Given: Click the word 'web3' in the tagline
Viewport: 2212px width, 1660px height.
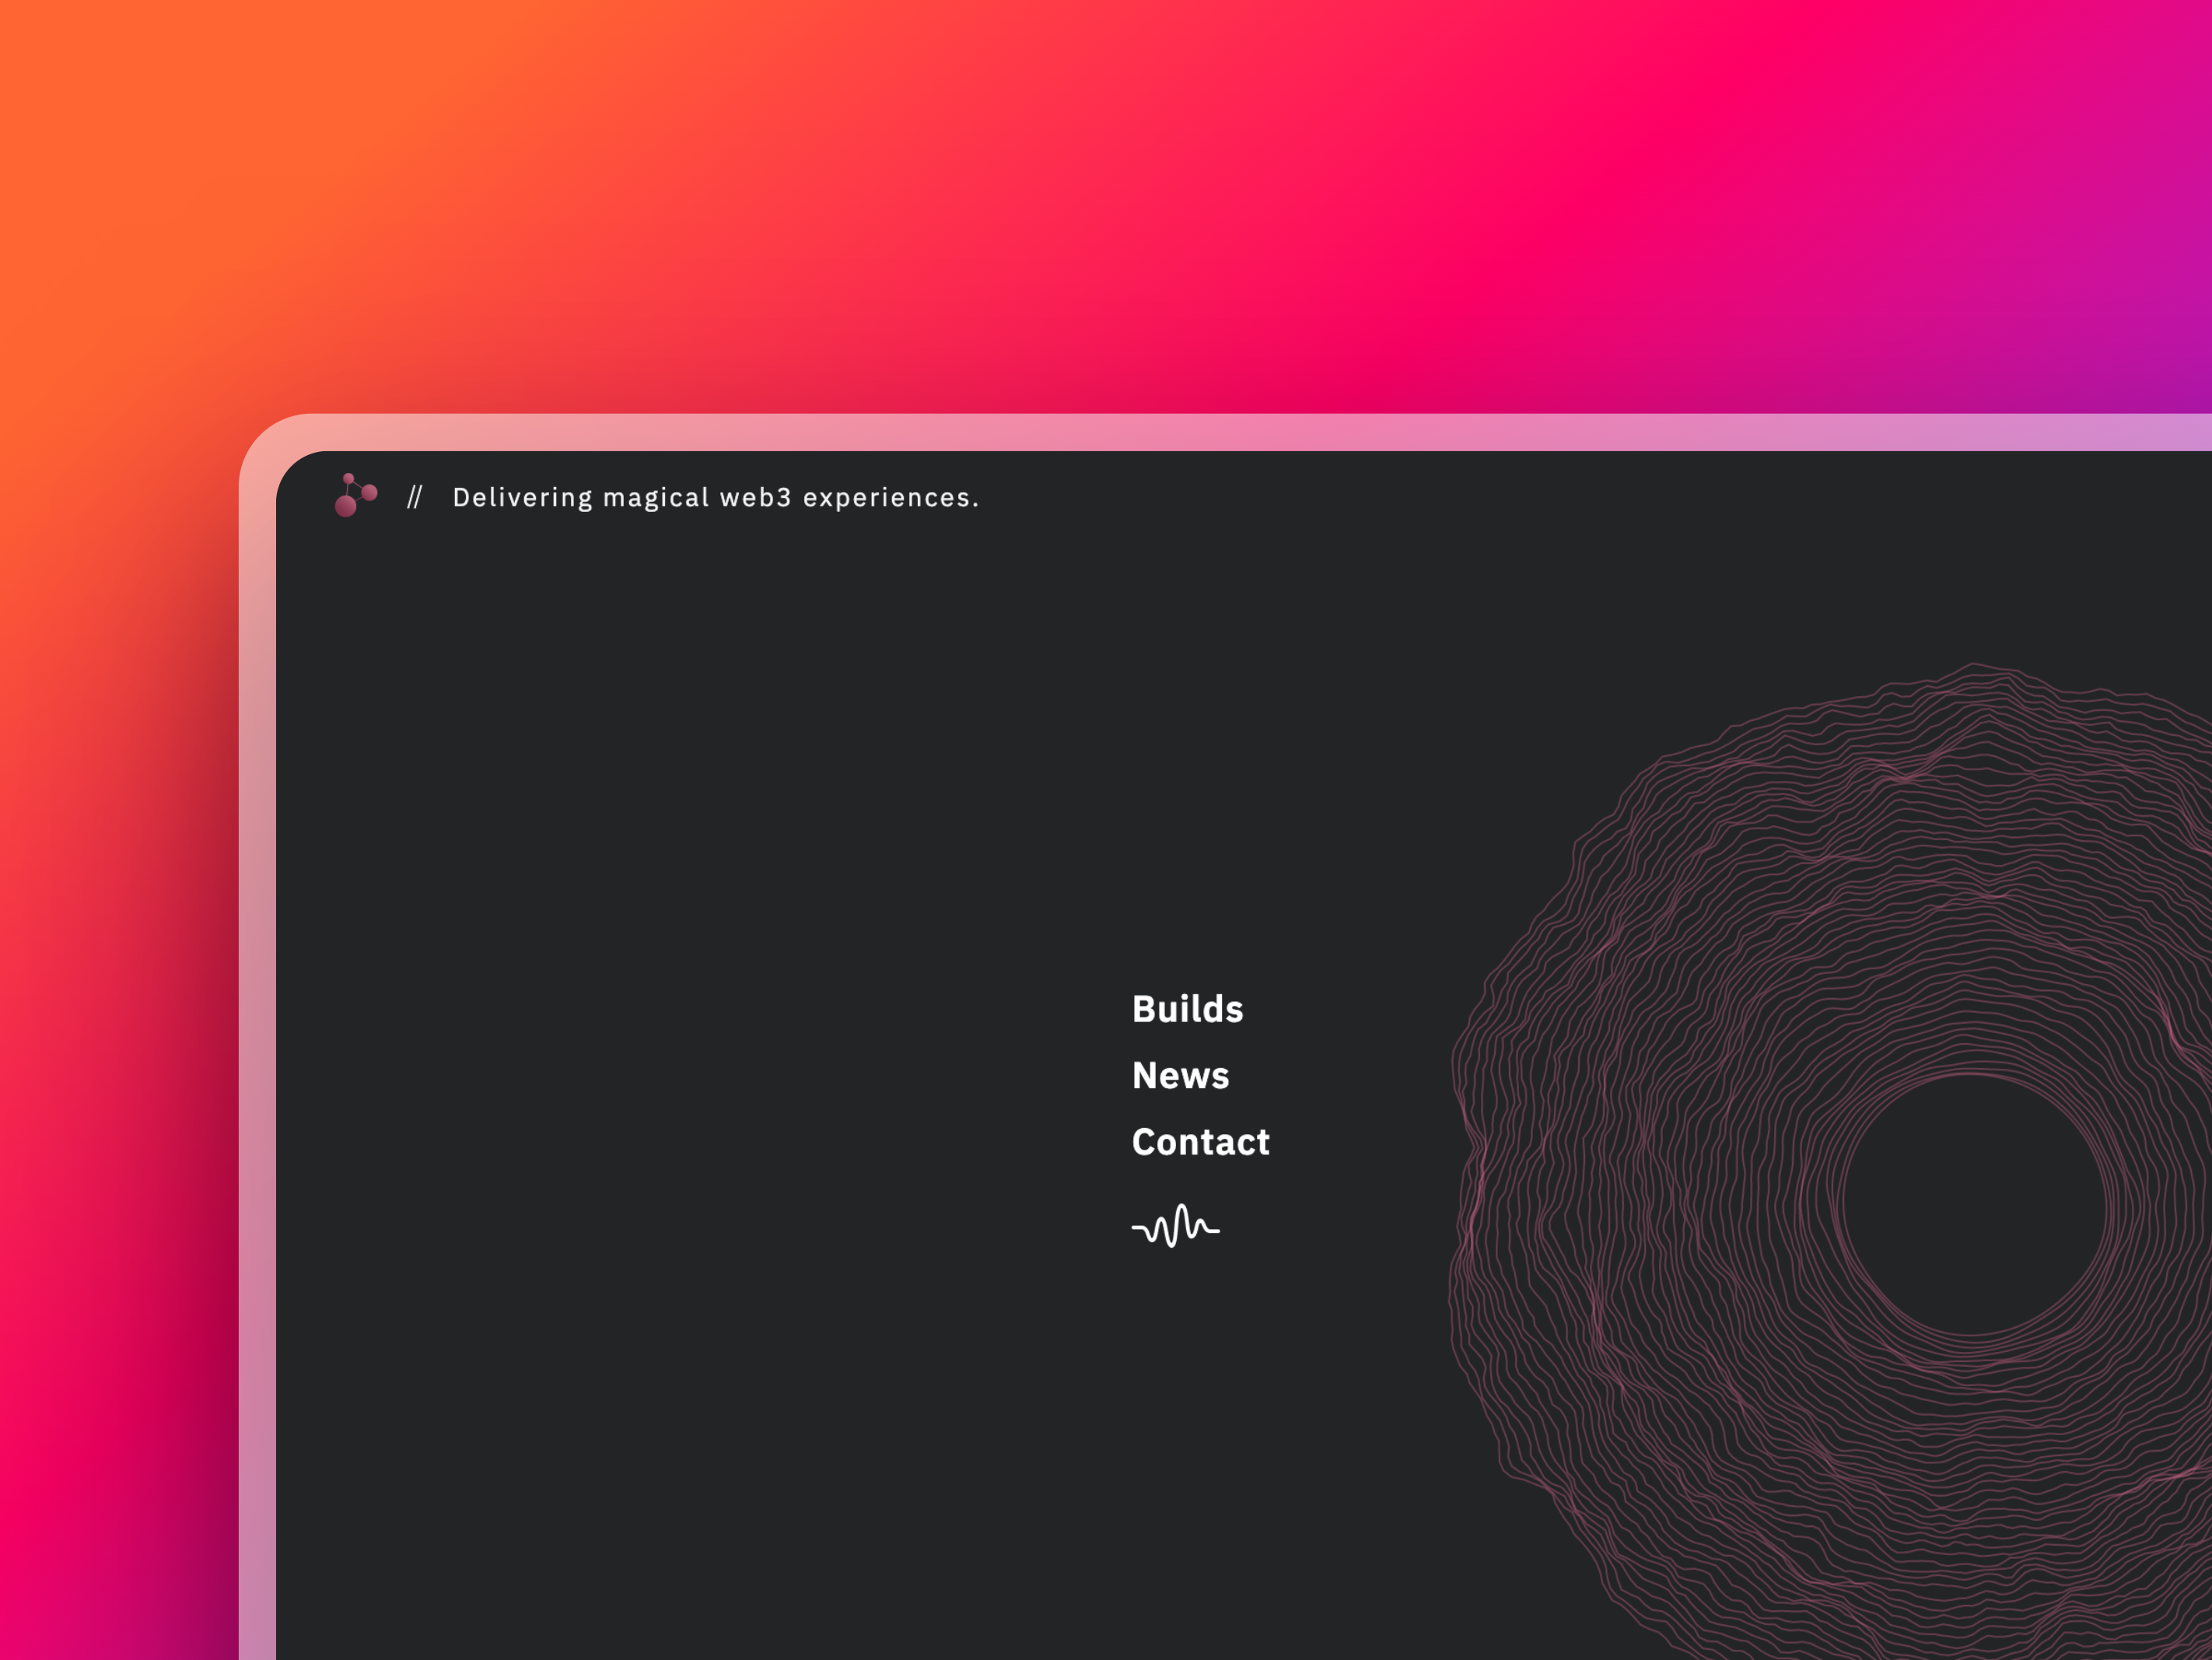Looking at the screenshot, I should pos(755,498).
